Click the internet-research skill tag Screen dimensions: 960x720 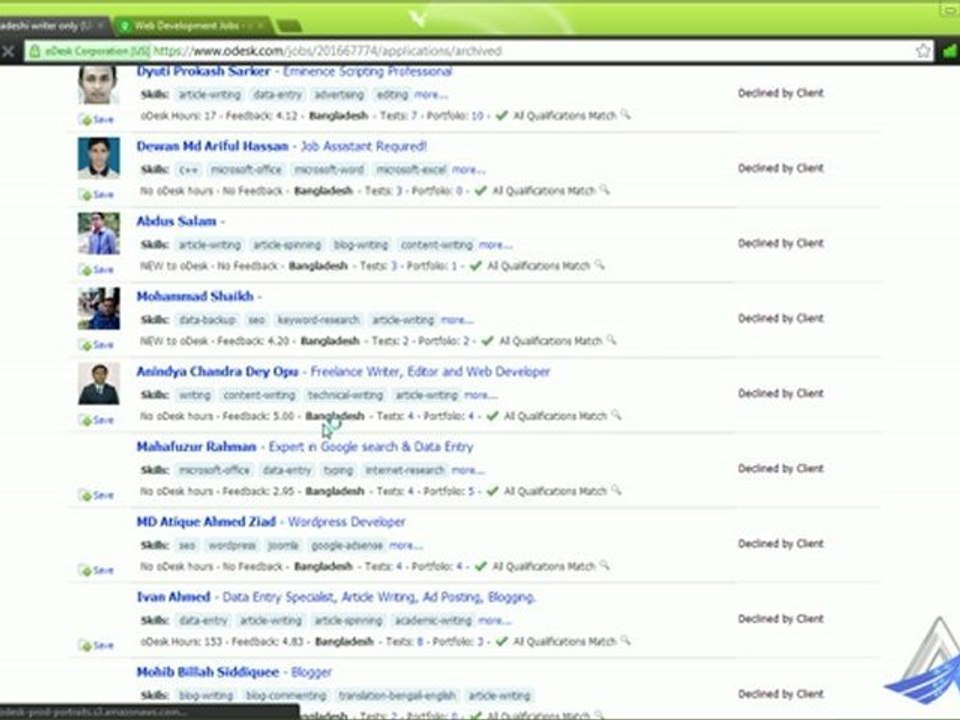(405, 470)
